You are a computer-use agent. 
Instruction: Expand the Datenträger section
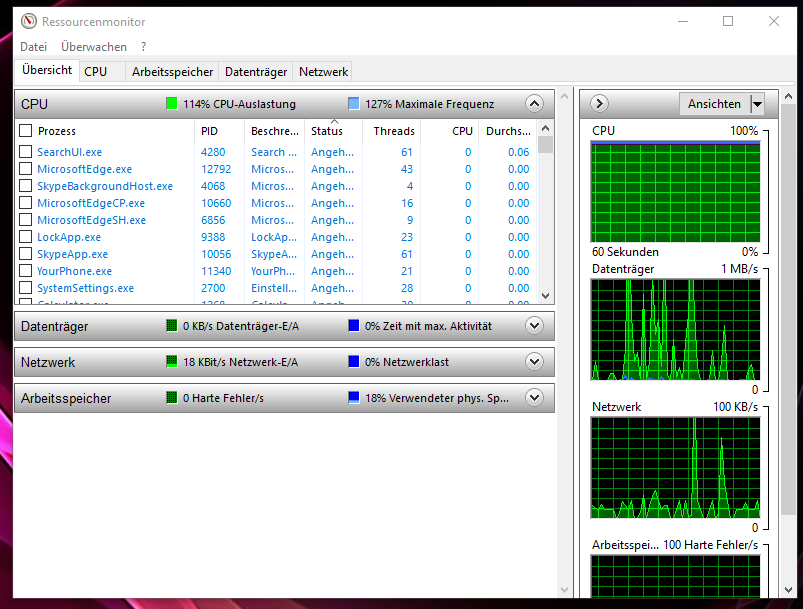534,326
